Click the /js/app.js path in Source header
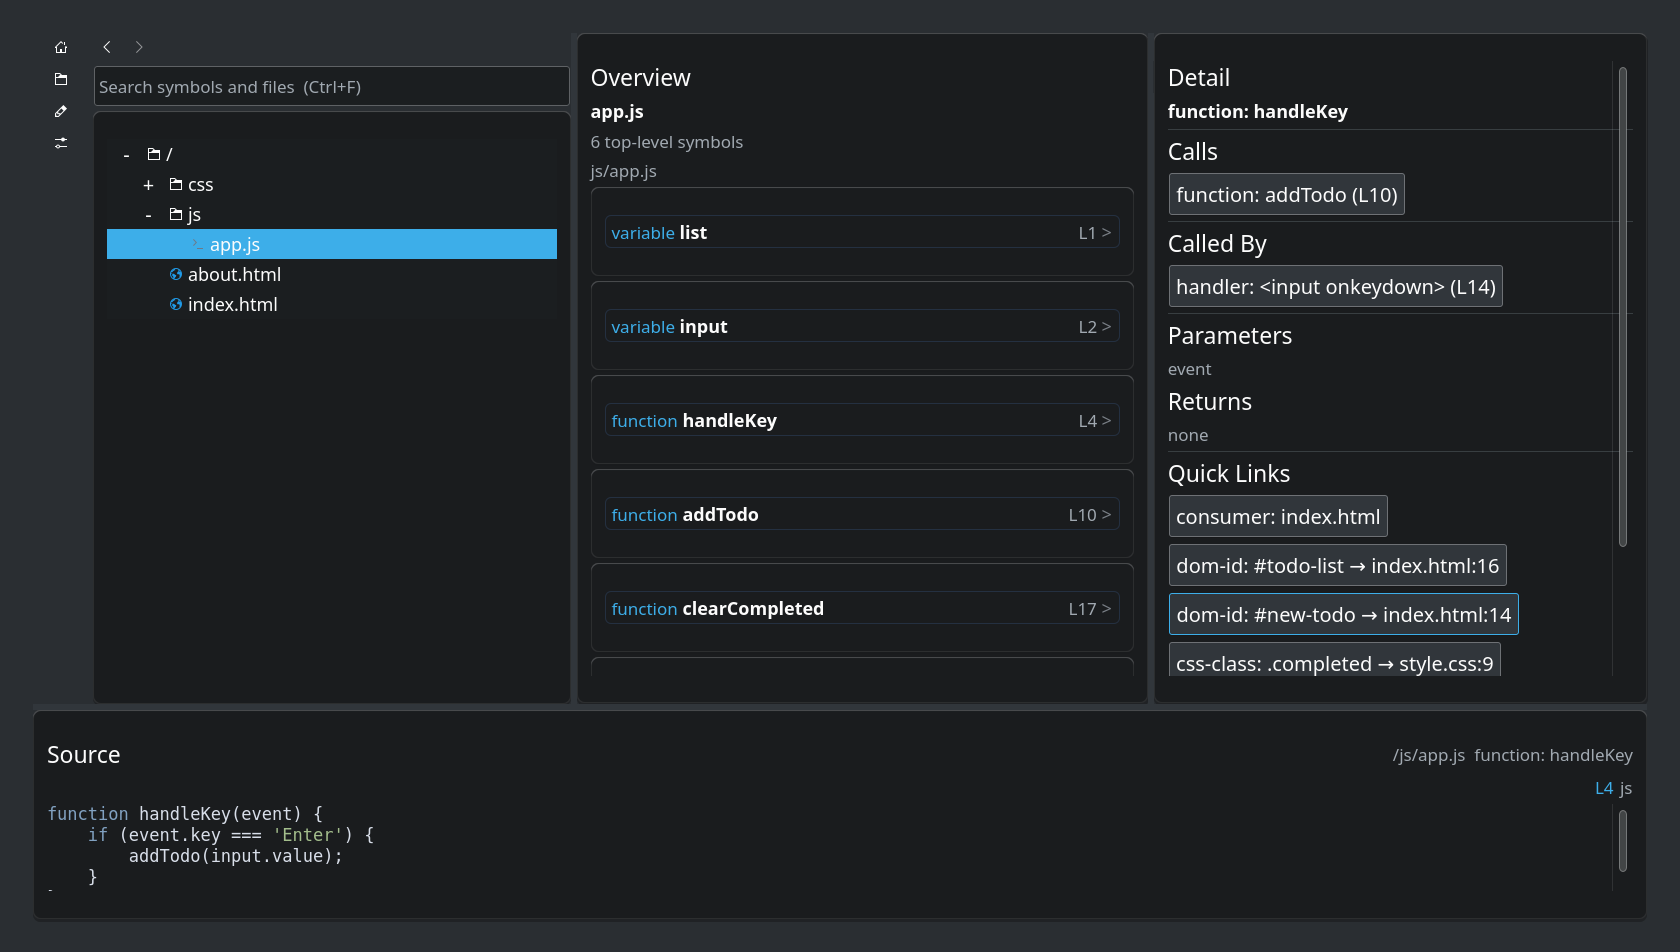1680x952 pixels. 1429,755
